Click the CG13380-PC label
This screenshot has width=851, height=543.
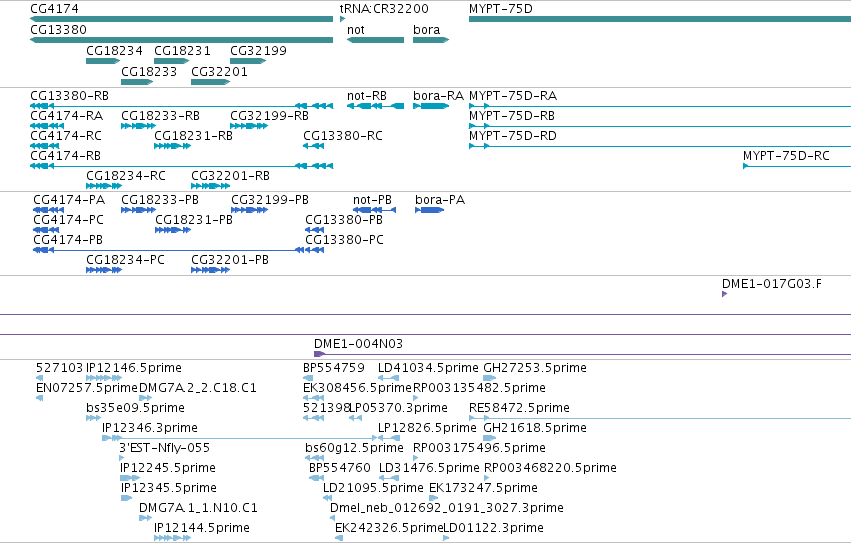pyautogui.click(x=344, y=240)
